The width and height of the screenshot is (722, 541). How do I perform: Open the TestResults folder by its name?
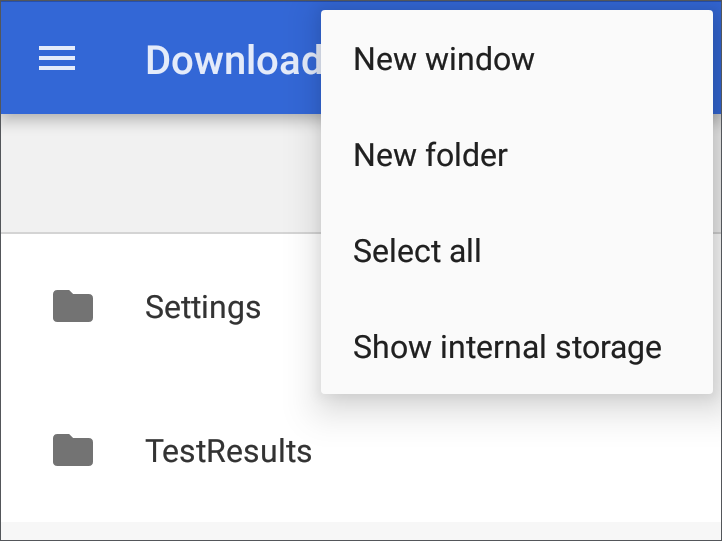[228, 451]
